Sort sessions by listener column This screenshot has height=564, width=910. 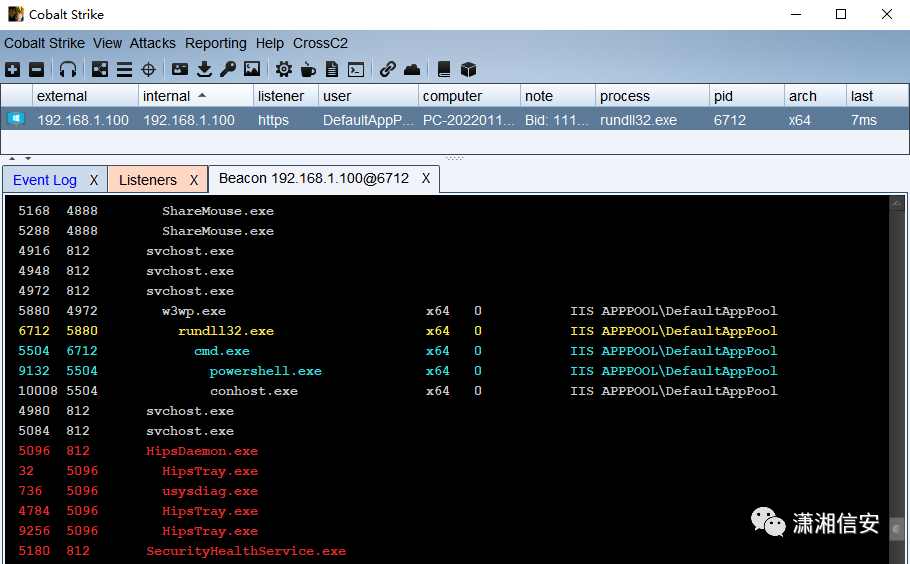tap(286, 96)
